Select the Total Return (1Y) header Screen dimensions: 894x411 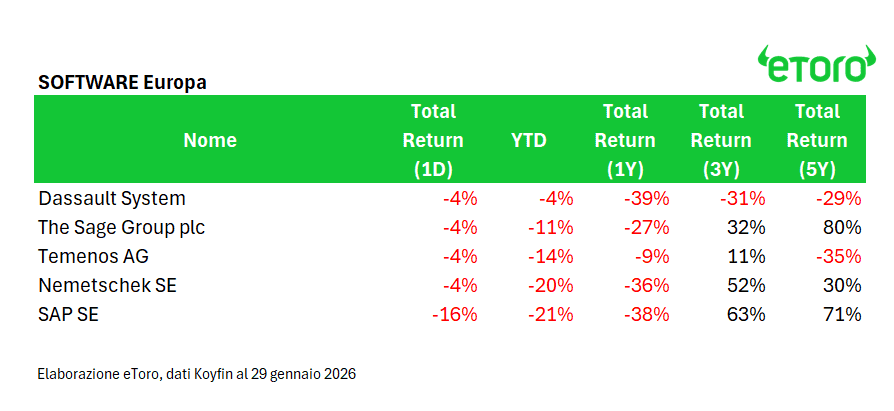click(625, 140)
